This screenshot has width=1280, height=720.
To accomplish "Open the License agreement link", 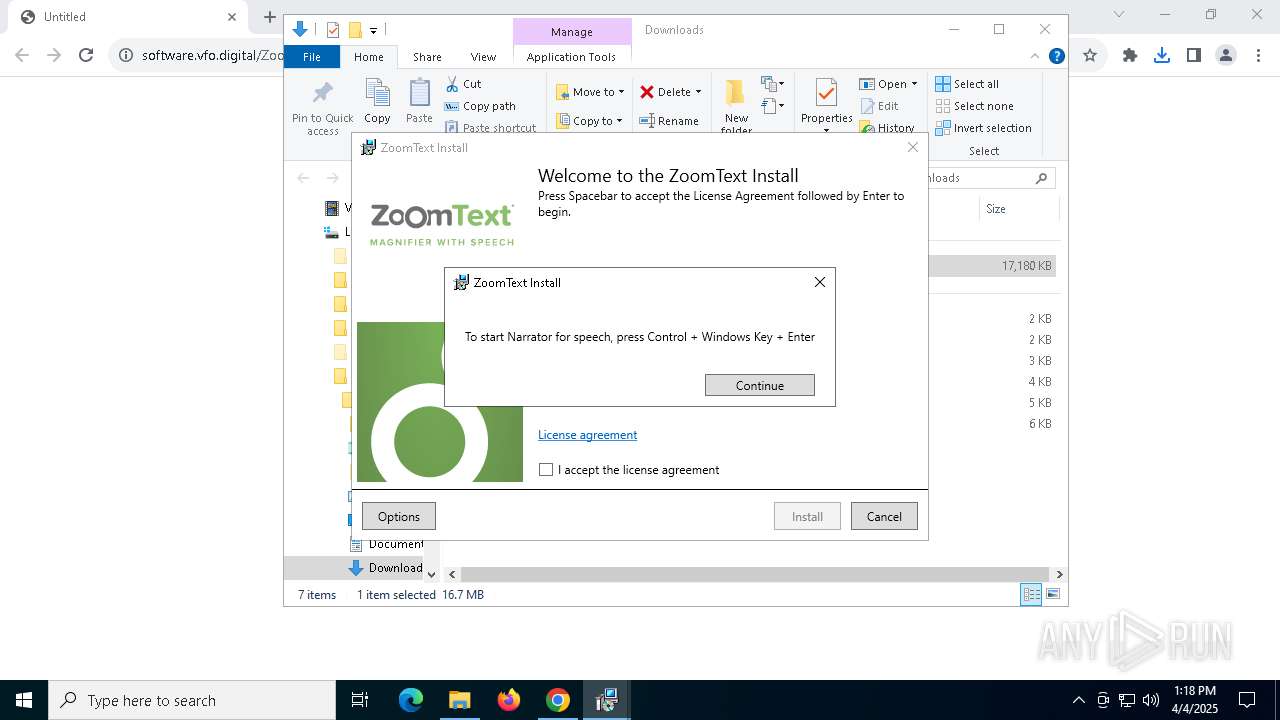I will (587, 435).
